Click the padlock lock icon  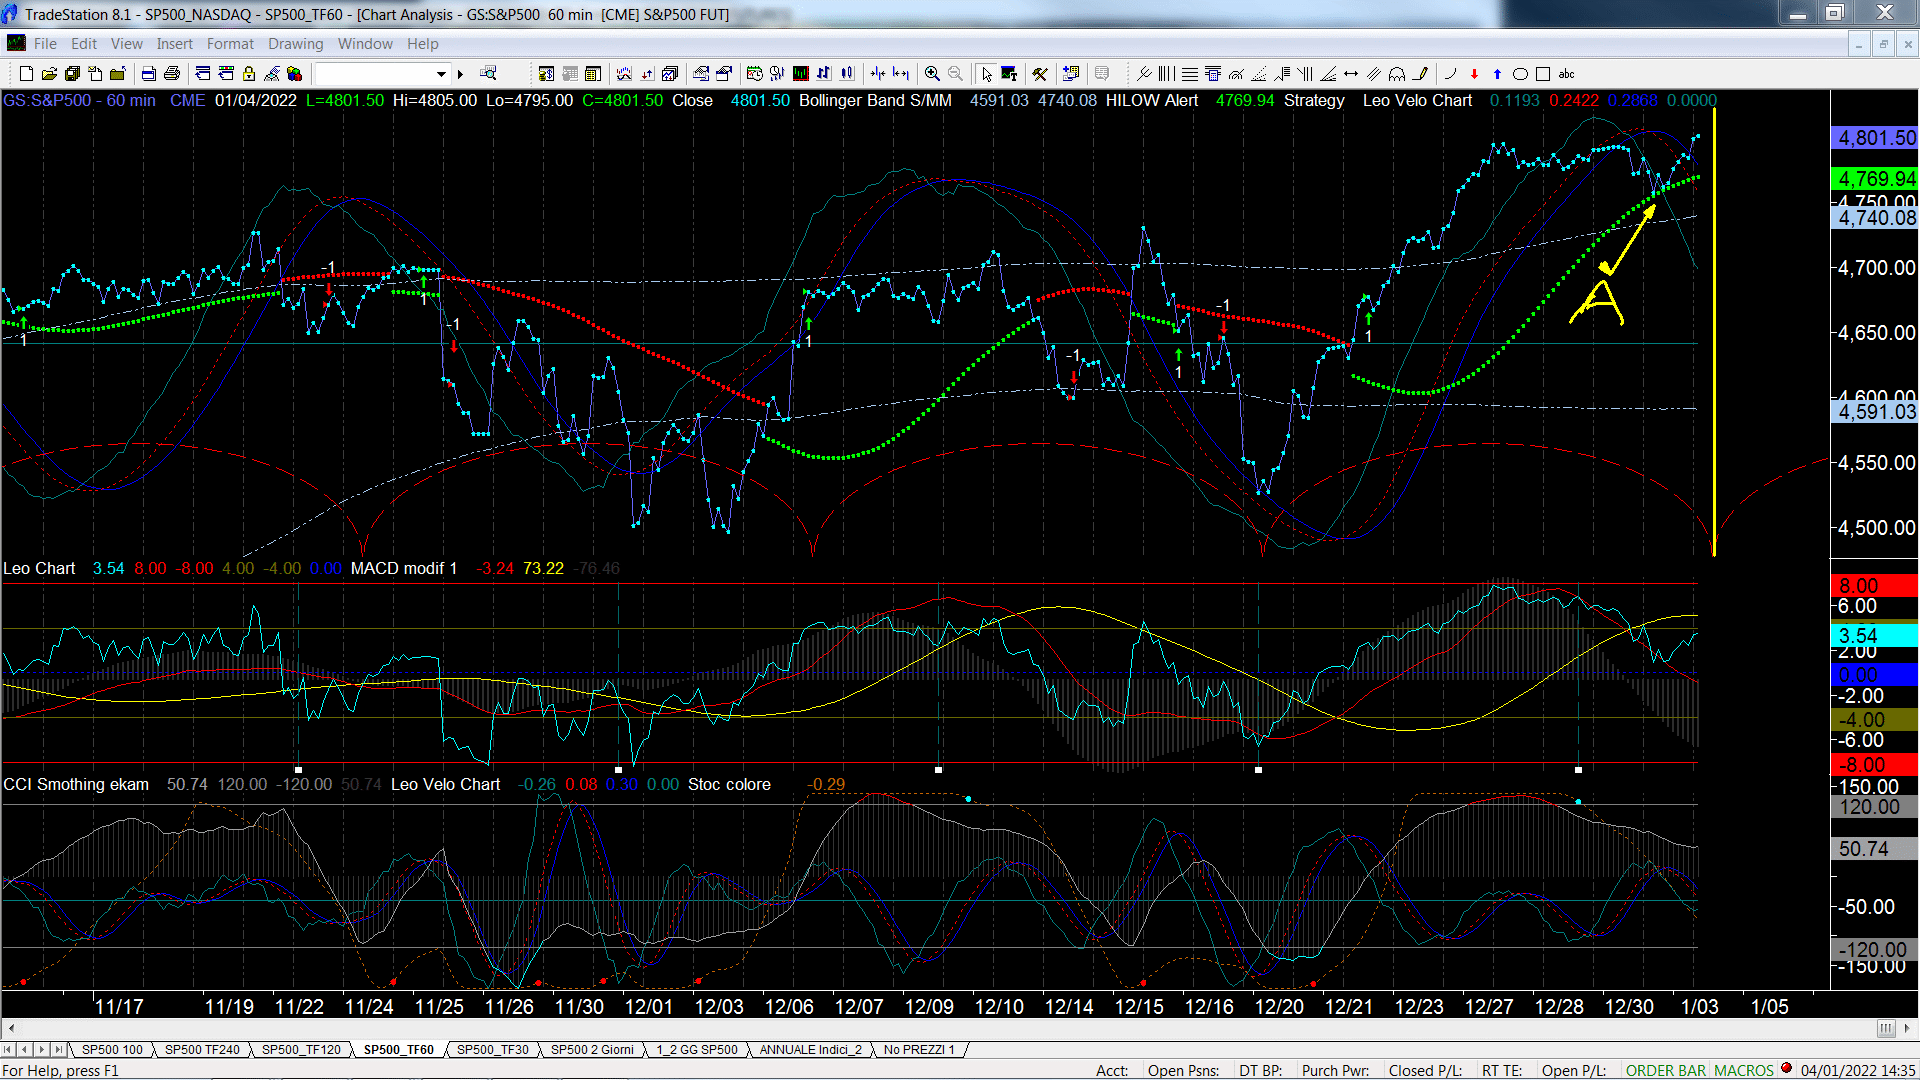click(x=249, y=74)
